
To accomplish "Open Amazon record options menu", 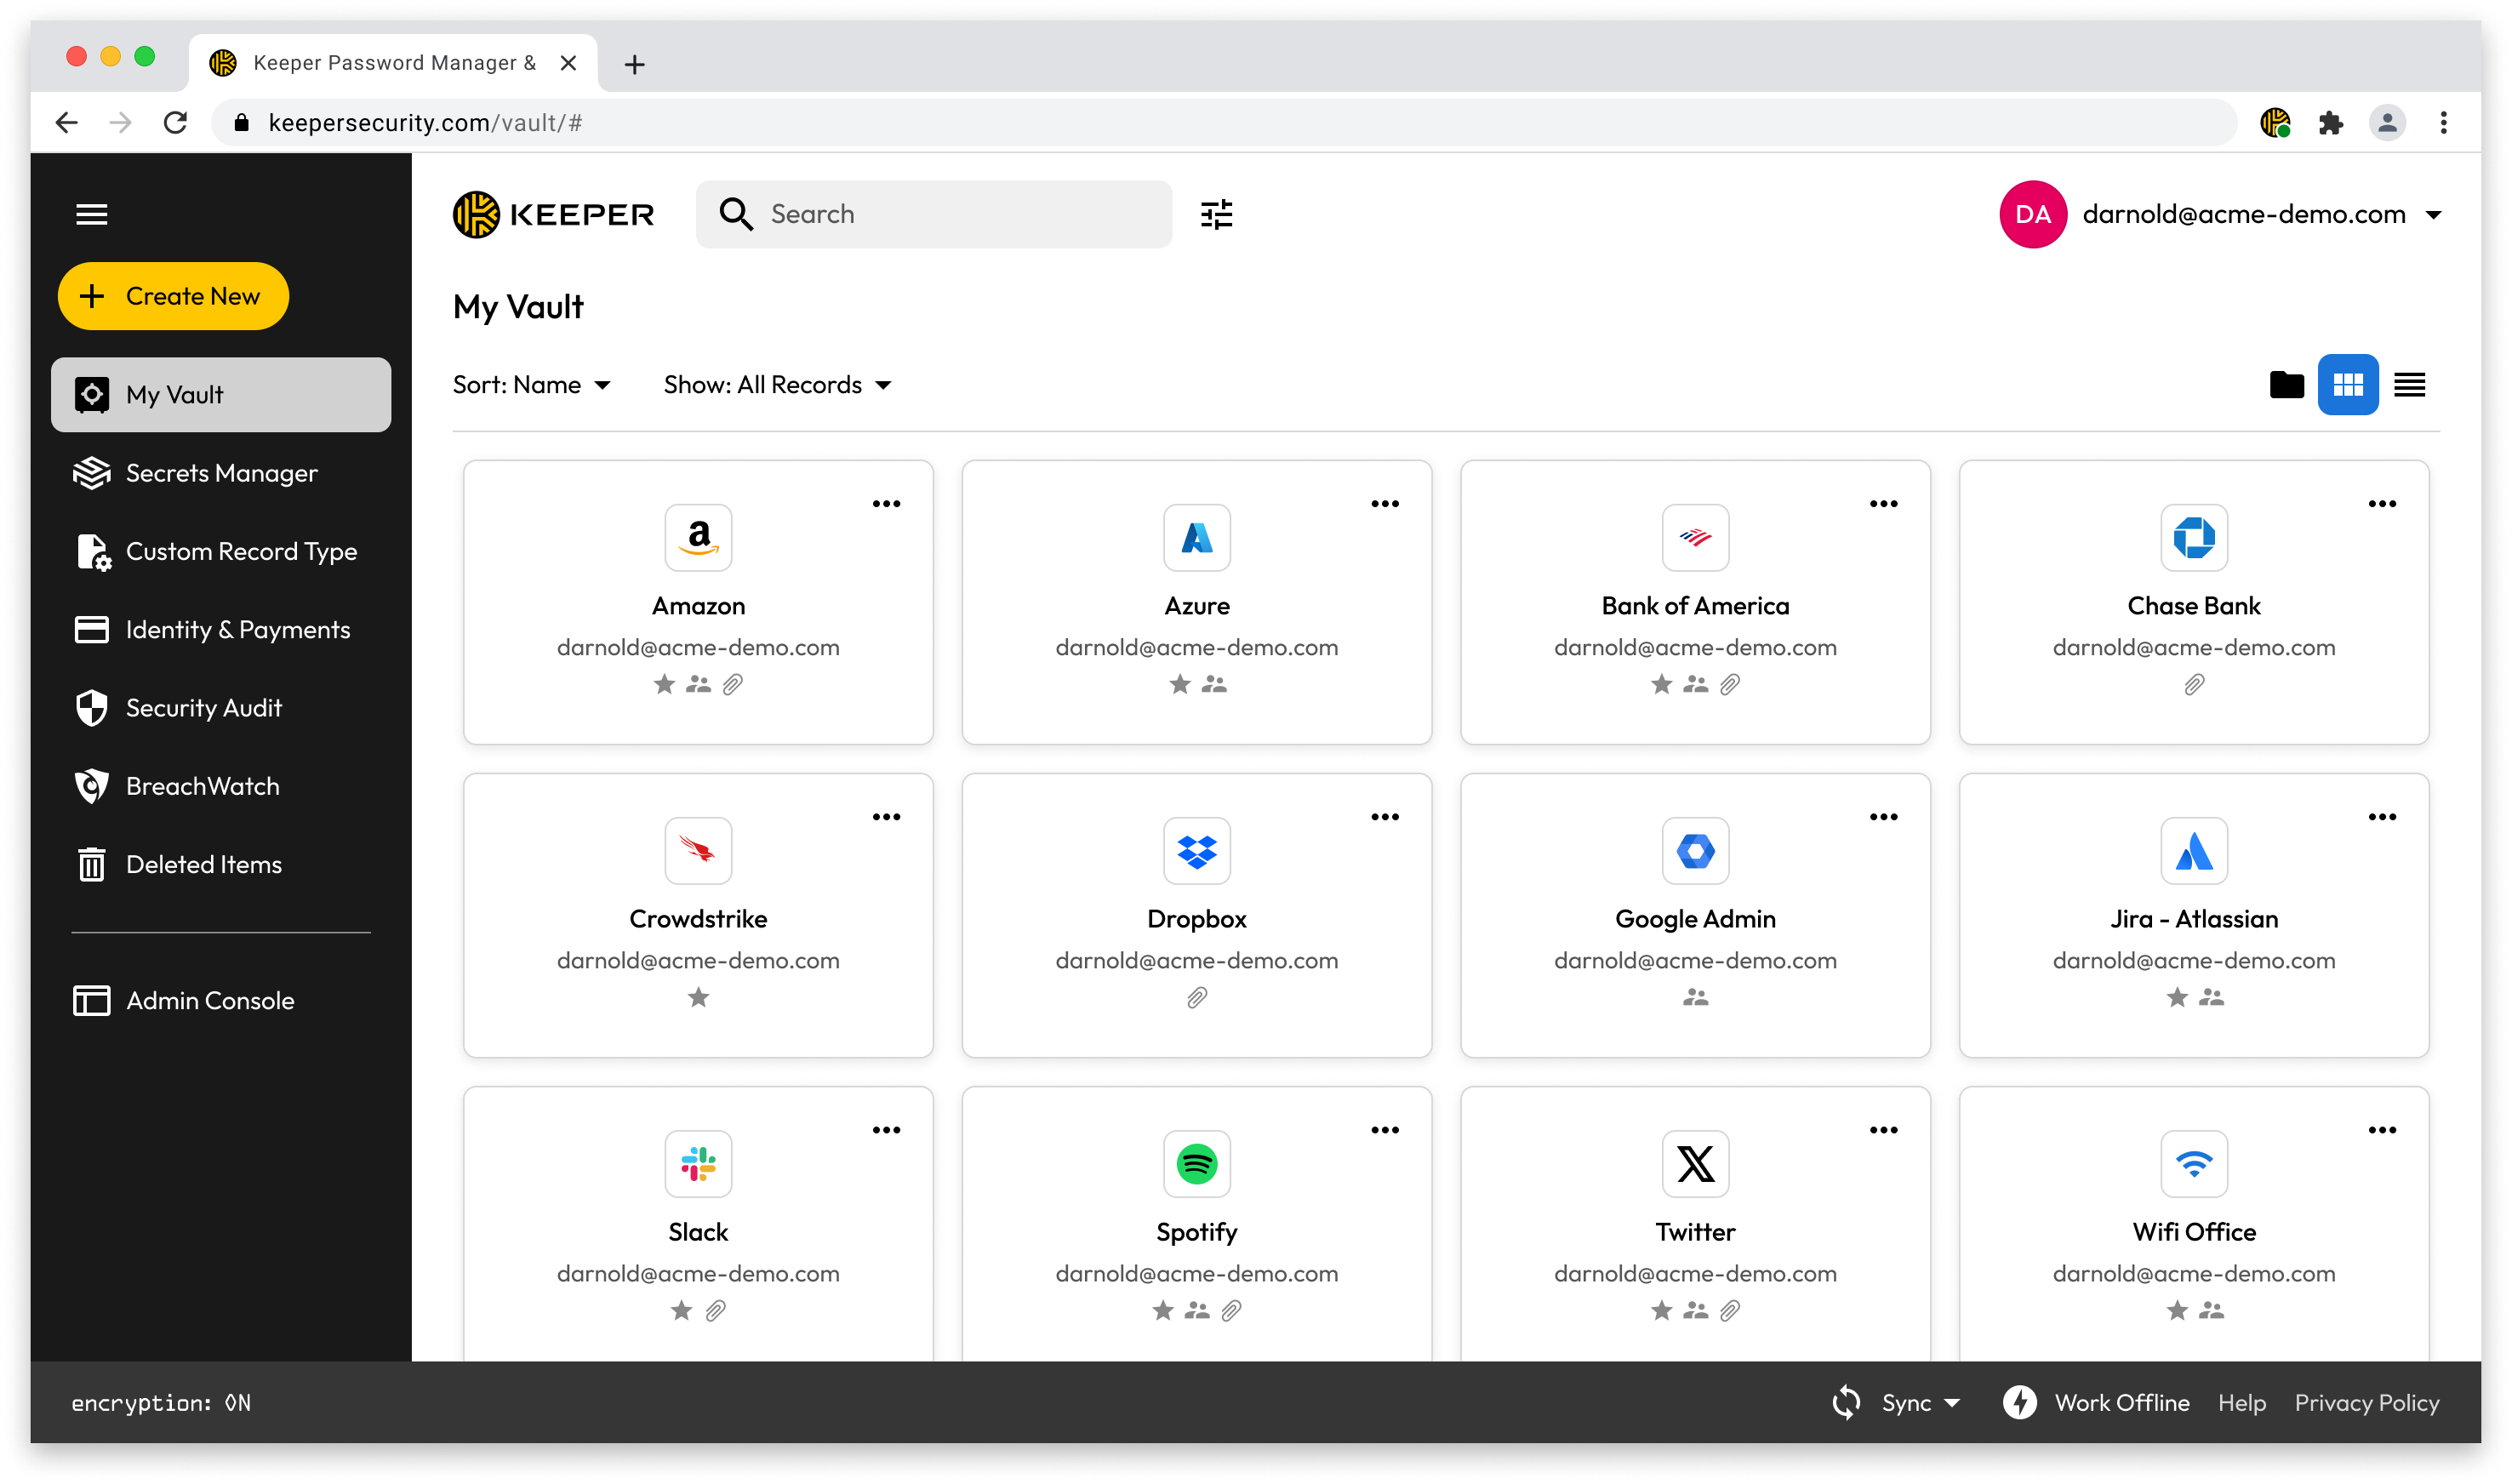I will (886, 503).
